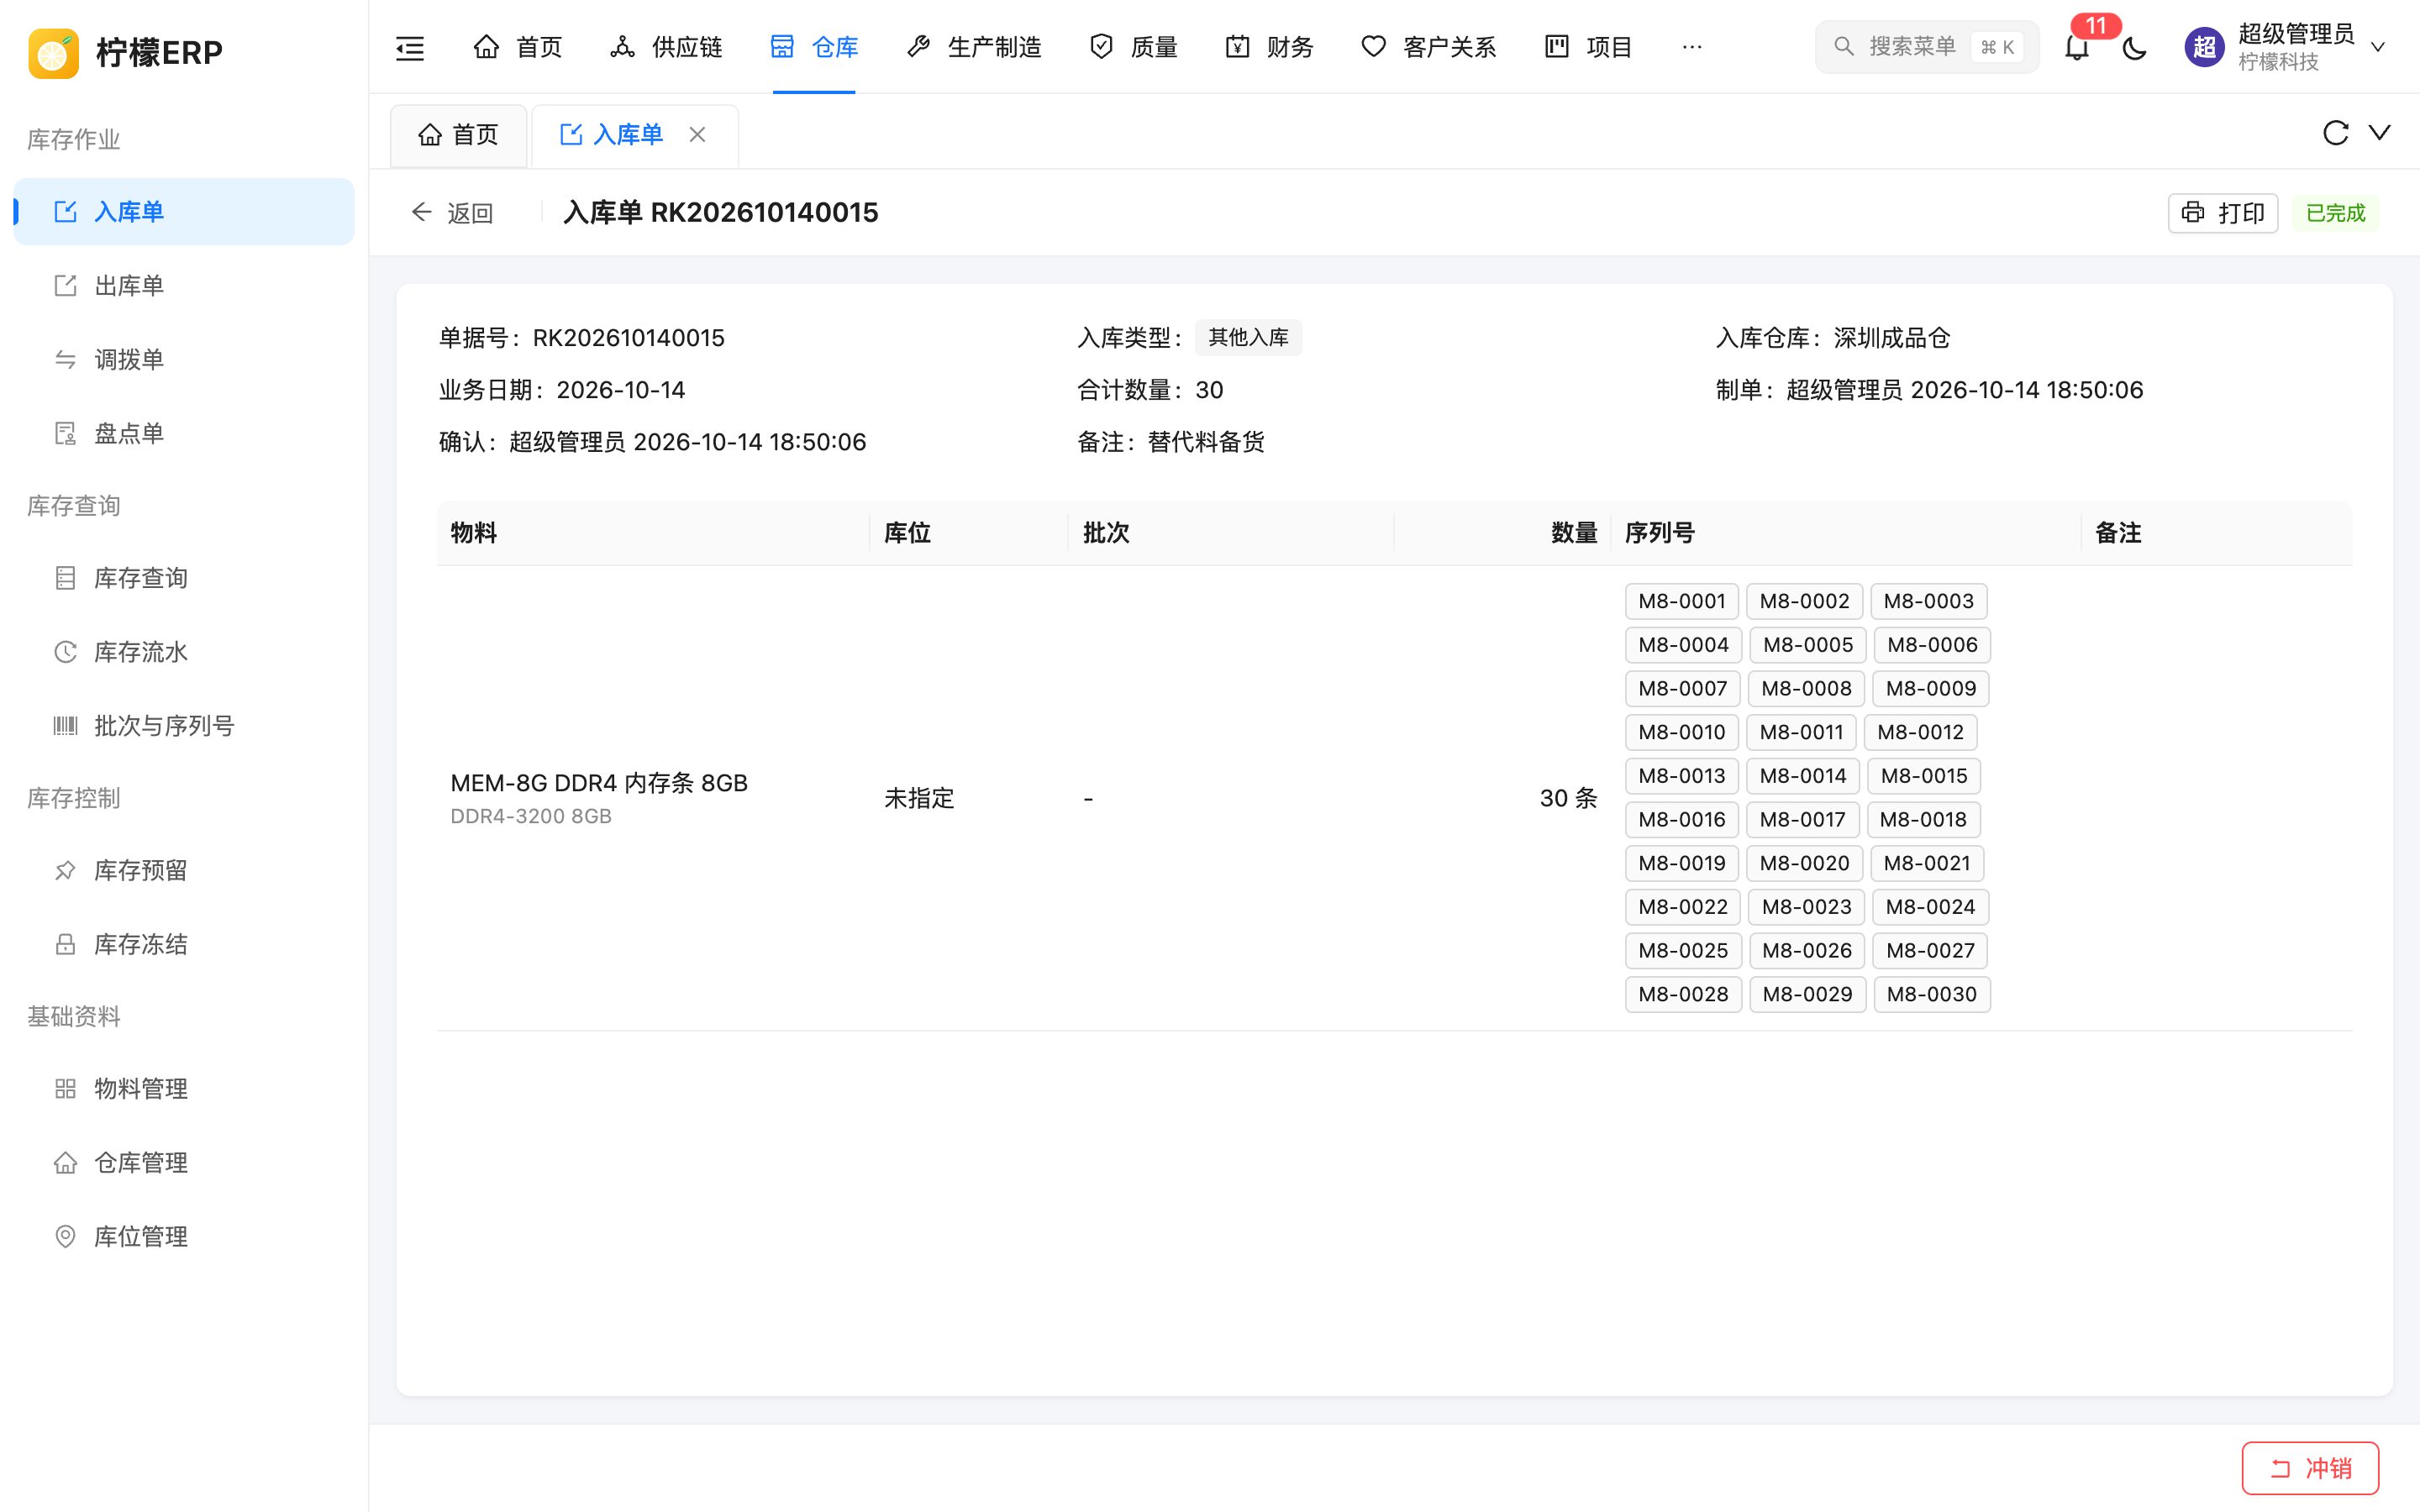
Task: Open the 项目 top menu
Action: click(1588, 47)
